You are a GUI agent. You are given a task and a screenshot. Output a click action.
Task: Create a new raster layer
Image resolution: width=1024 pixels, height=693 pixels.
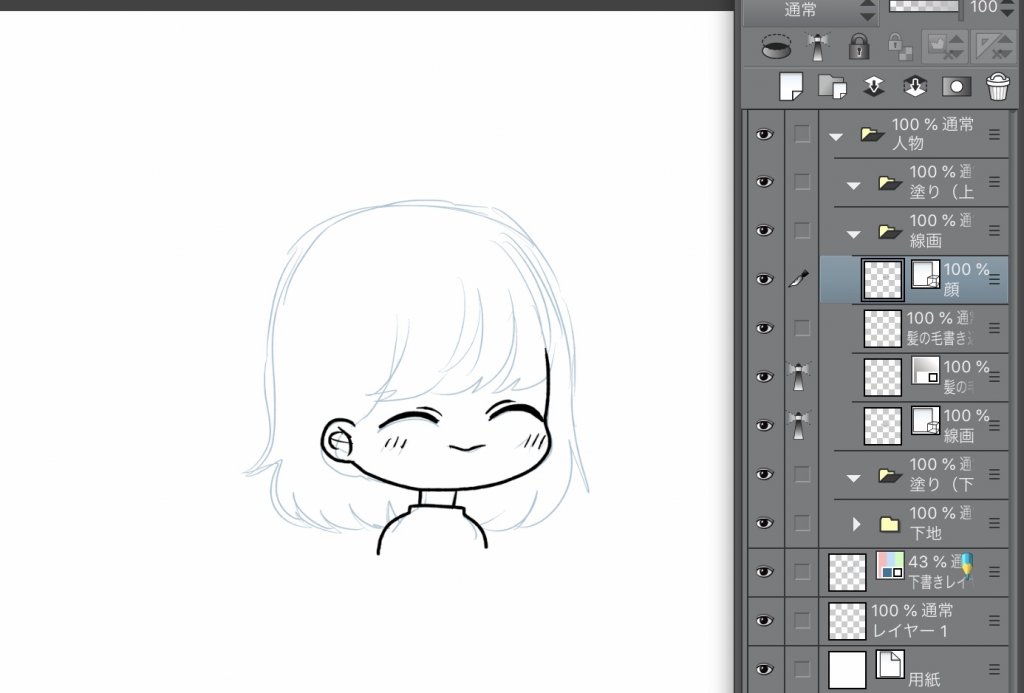[791, 87]
